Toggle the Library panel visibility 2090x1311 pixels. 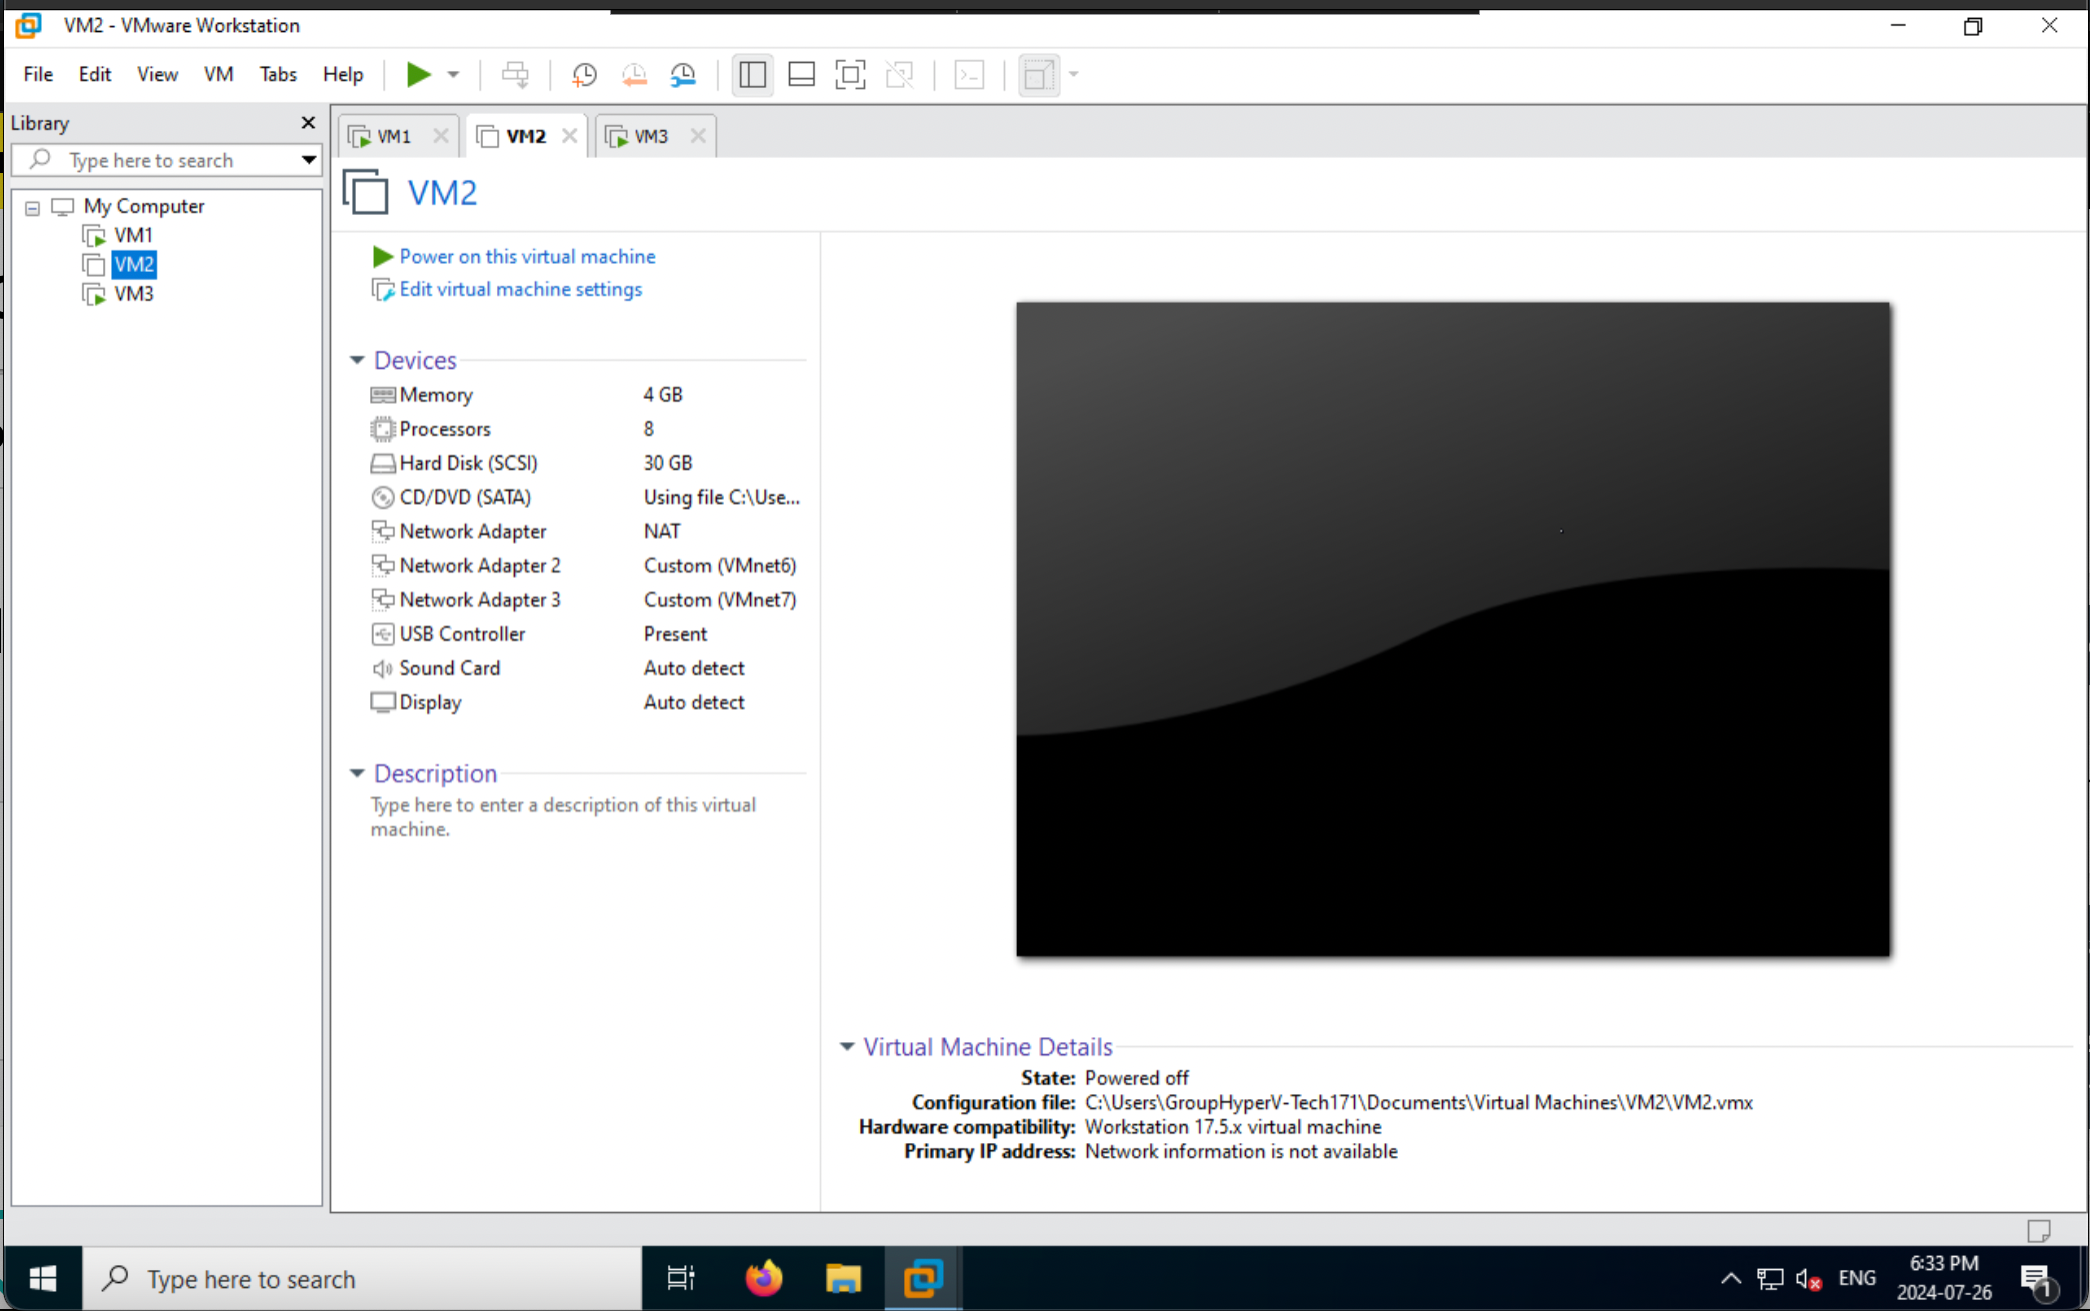[x=752, y=74]
